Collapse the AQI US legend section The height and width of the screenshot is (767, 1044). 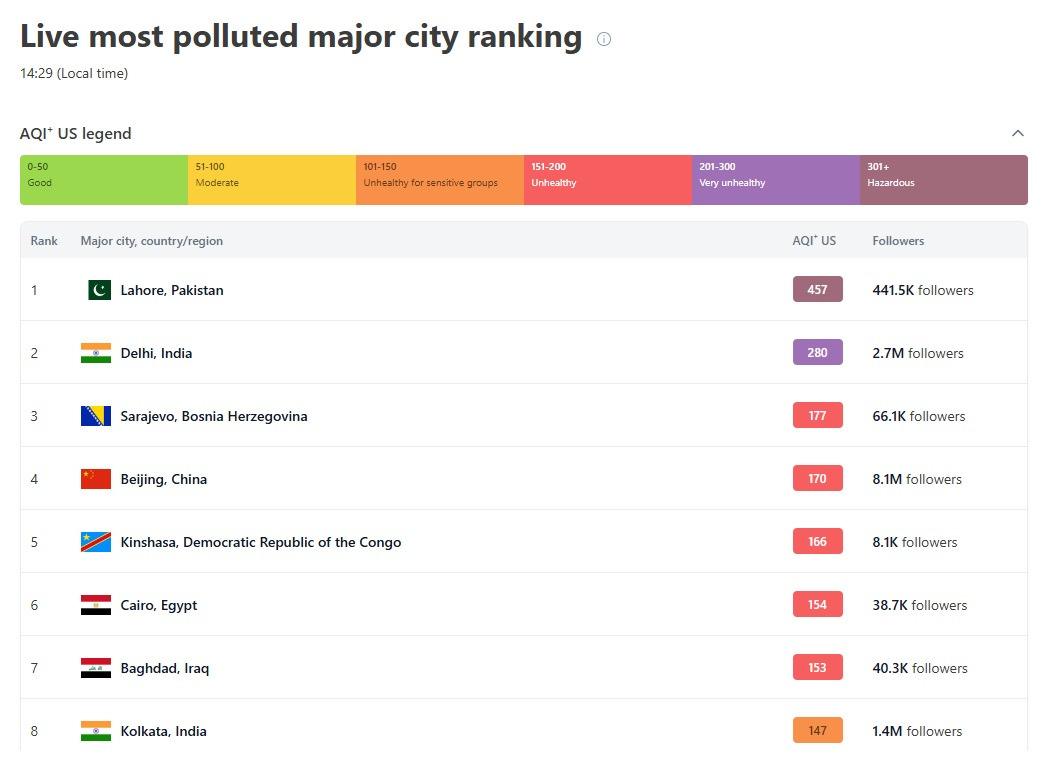(1018, 133)
